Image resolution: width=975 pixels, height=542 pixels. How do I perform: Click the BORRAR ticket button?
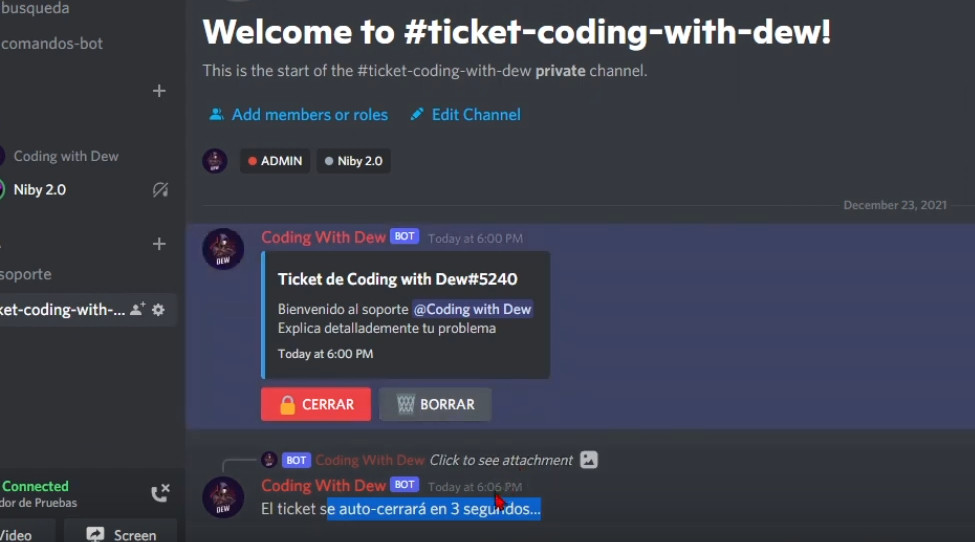click(x=435, y=404)
